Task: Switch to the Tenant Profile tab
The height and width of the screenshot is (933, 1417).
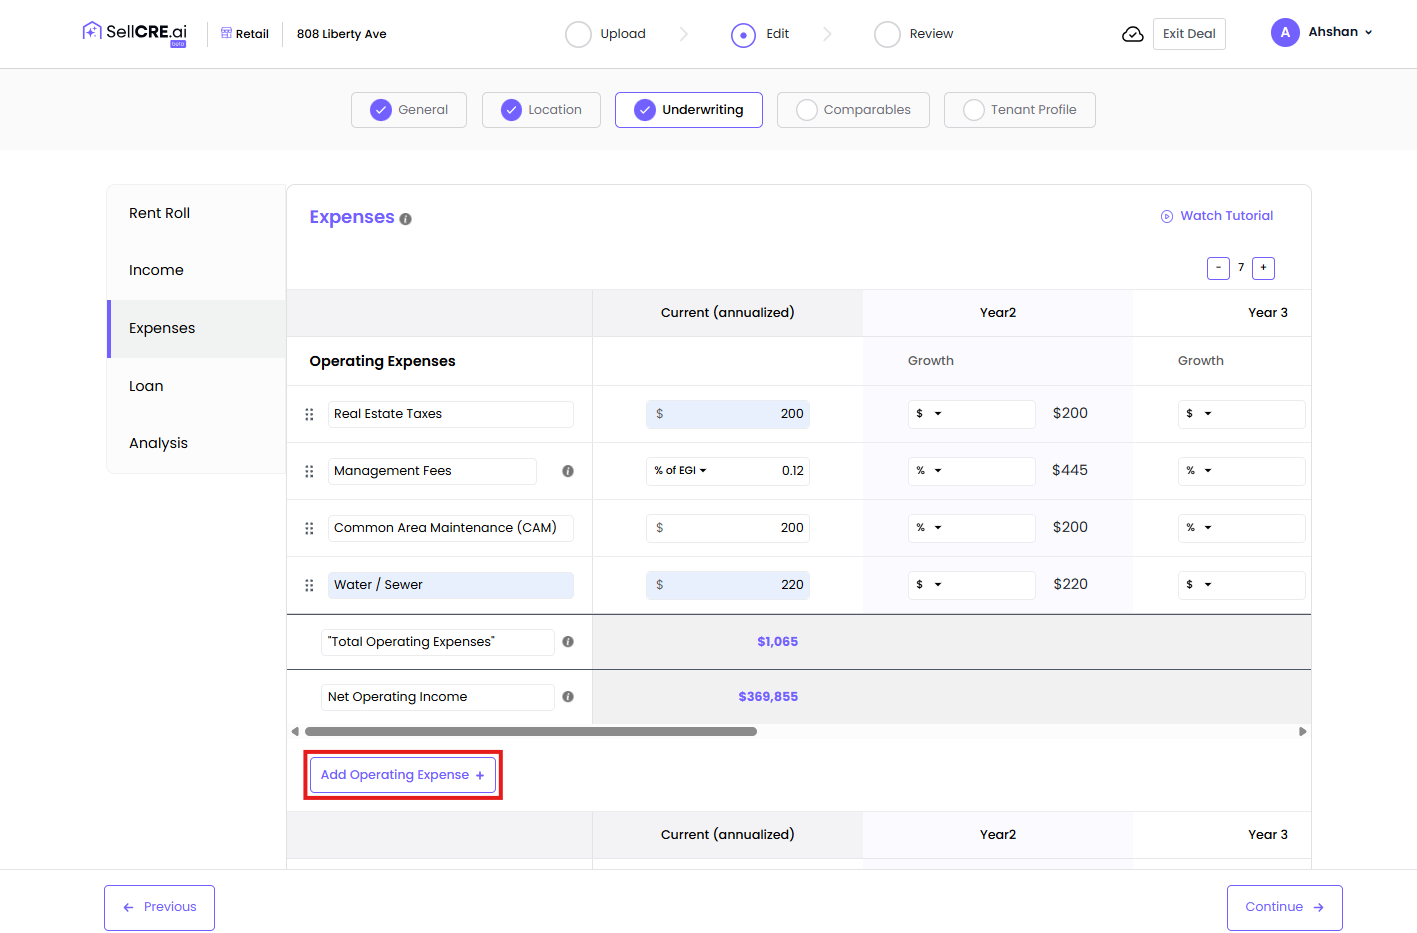Action: pyautogui.click(x=1020, y=110)
